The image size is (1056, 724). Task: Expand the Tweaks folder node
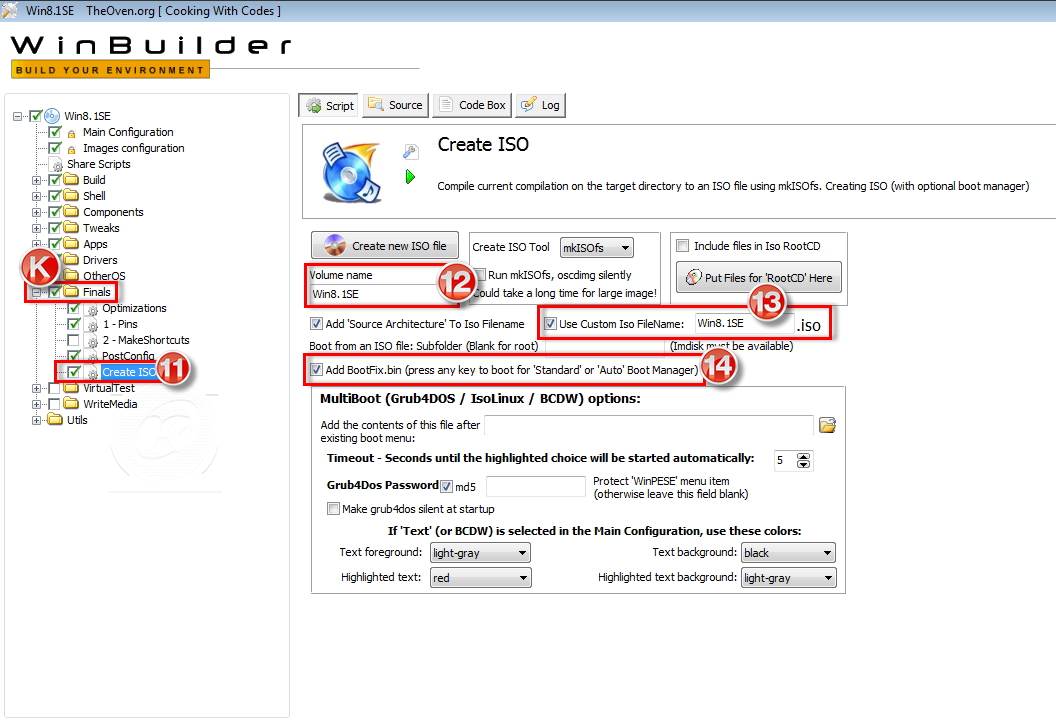point(36,229)
